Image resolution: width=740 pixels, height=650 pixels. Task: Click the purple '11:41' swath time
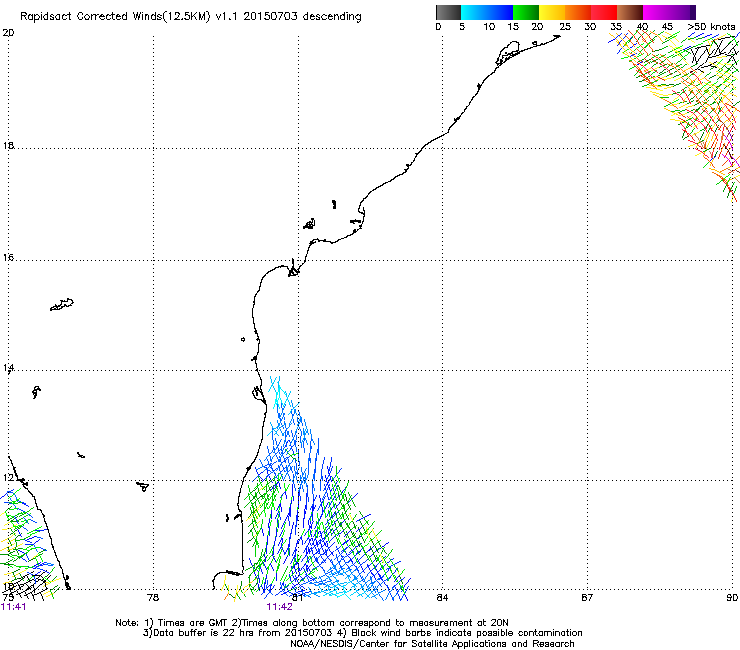14,607
